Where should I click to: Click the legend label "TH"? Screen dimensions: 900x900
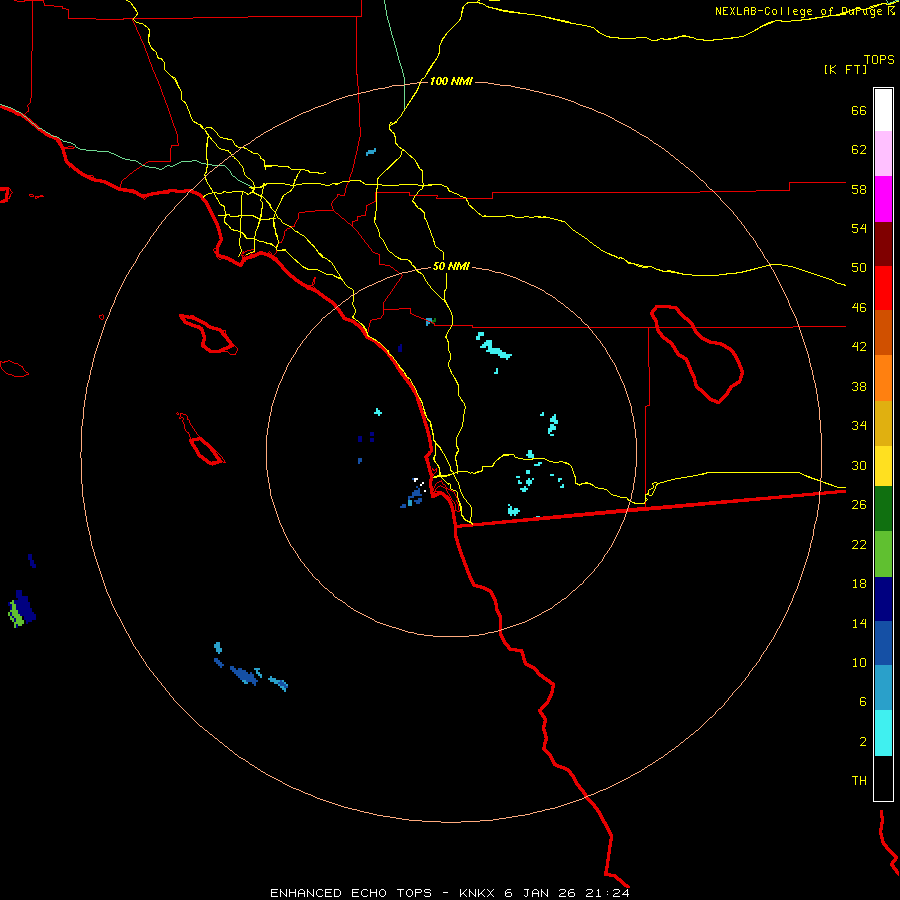(x=859, y=781)
